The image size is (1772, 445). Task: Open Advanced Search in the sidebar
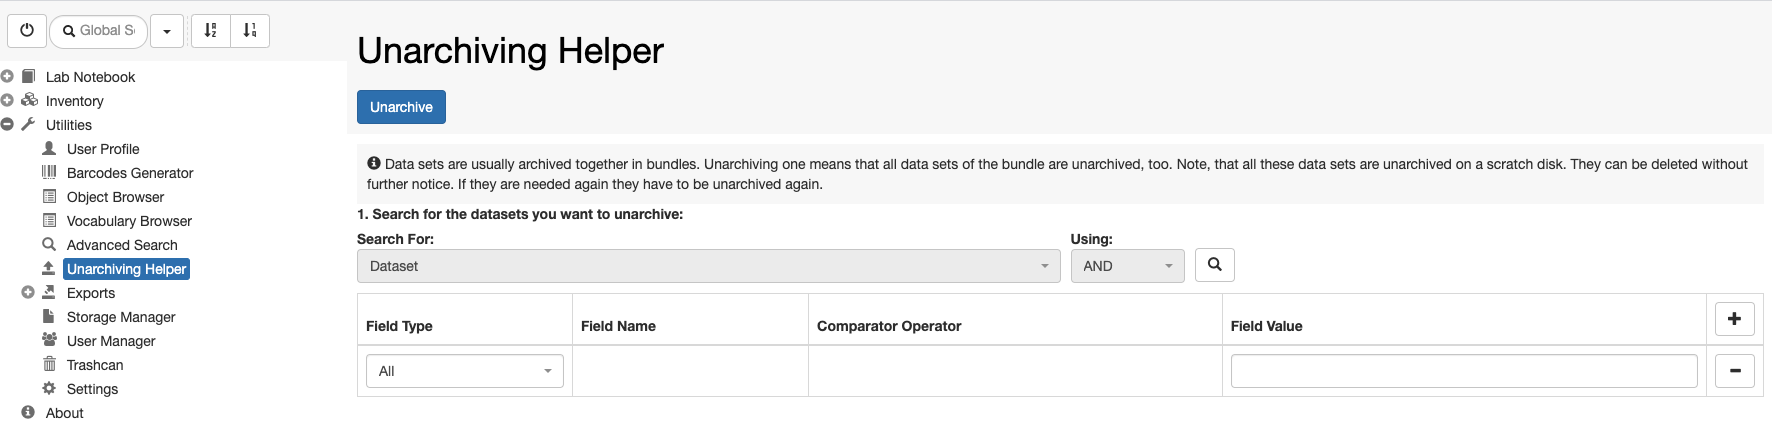coord(122,245)
